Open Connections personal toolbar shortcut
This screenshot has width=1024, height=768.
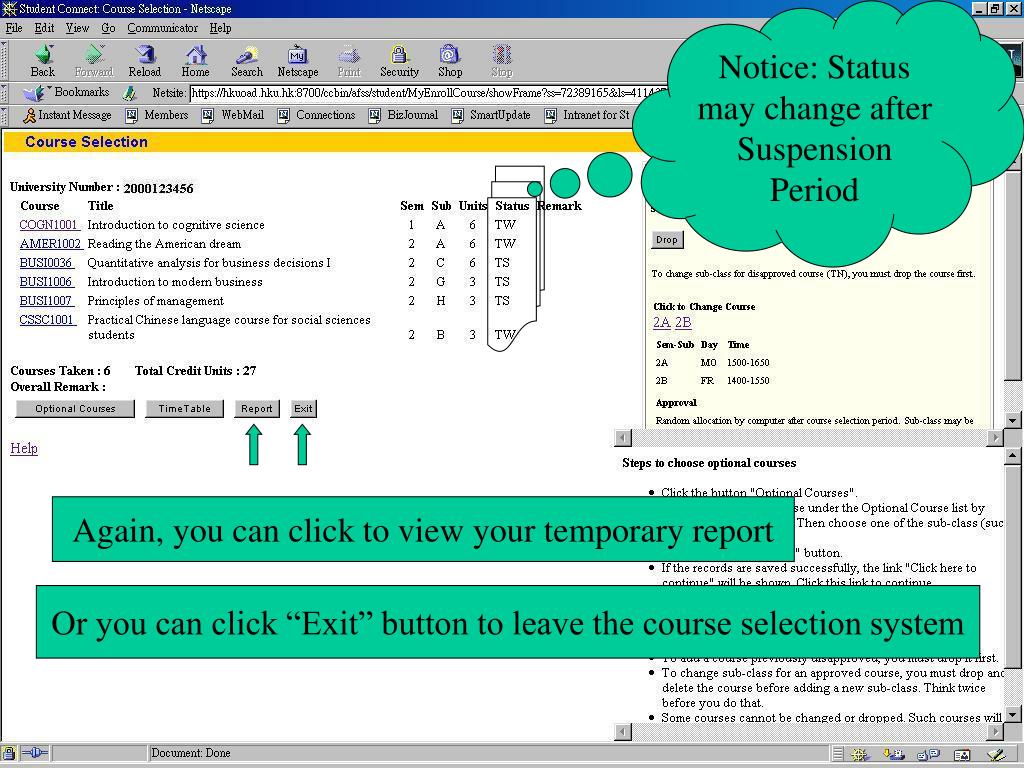[315, 115]
